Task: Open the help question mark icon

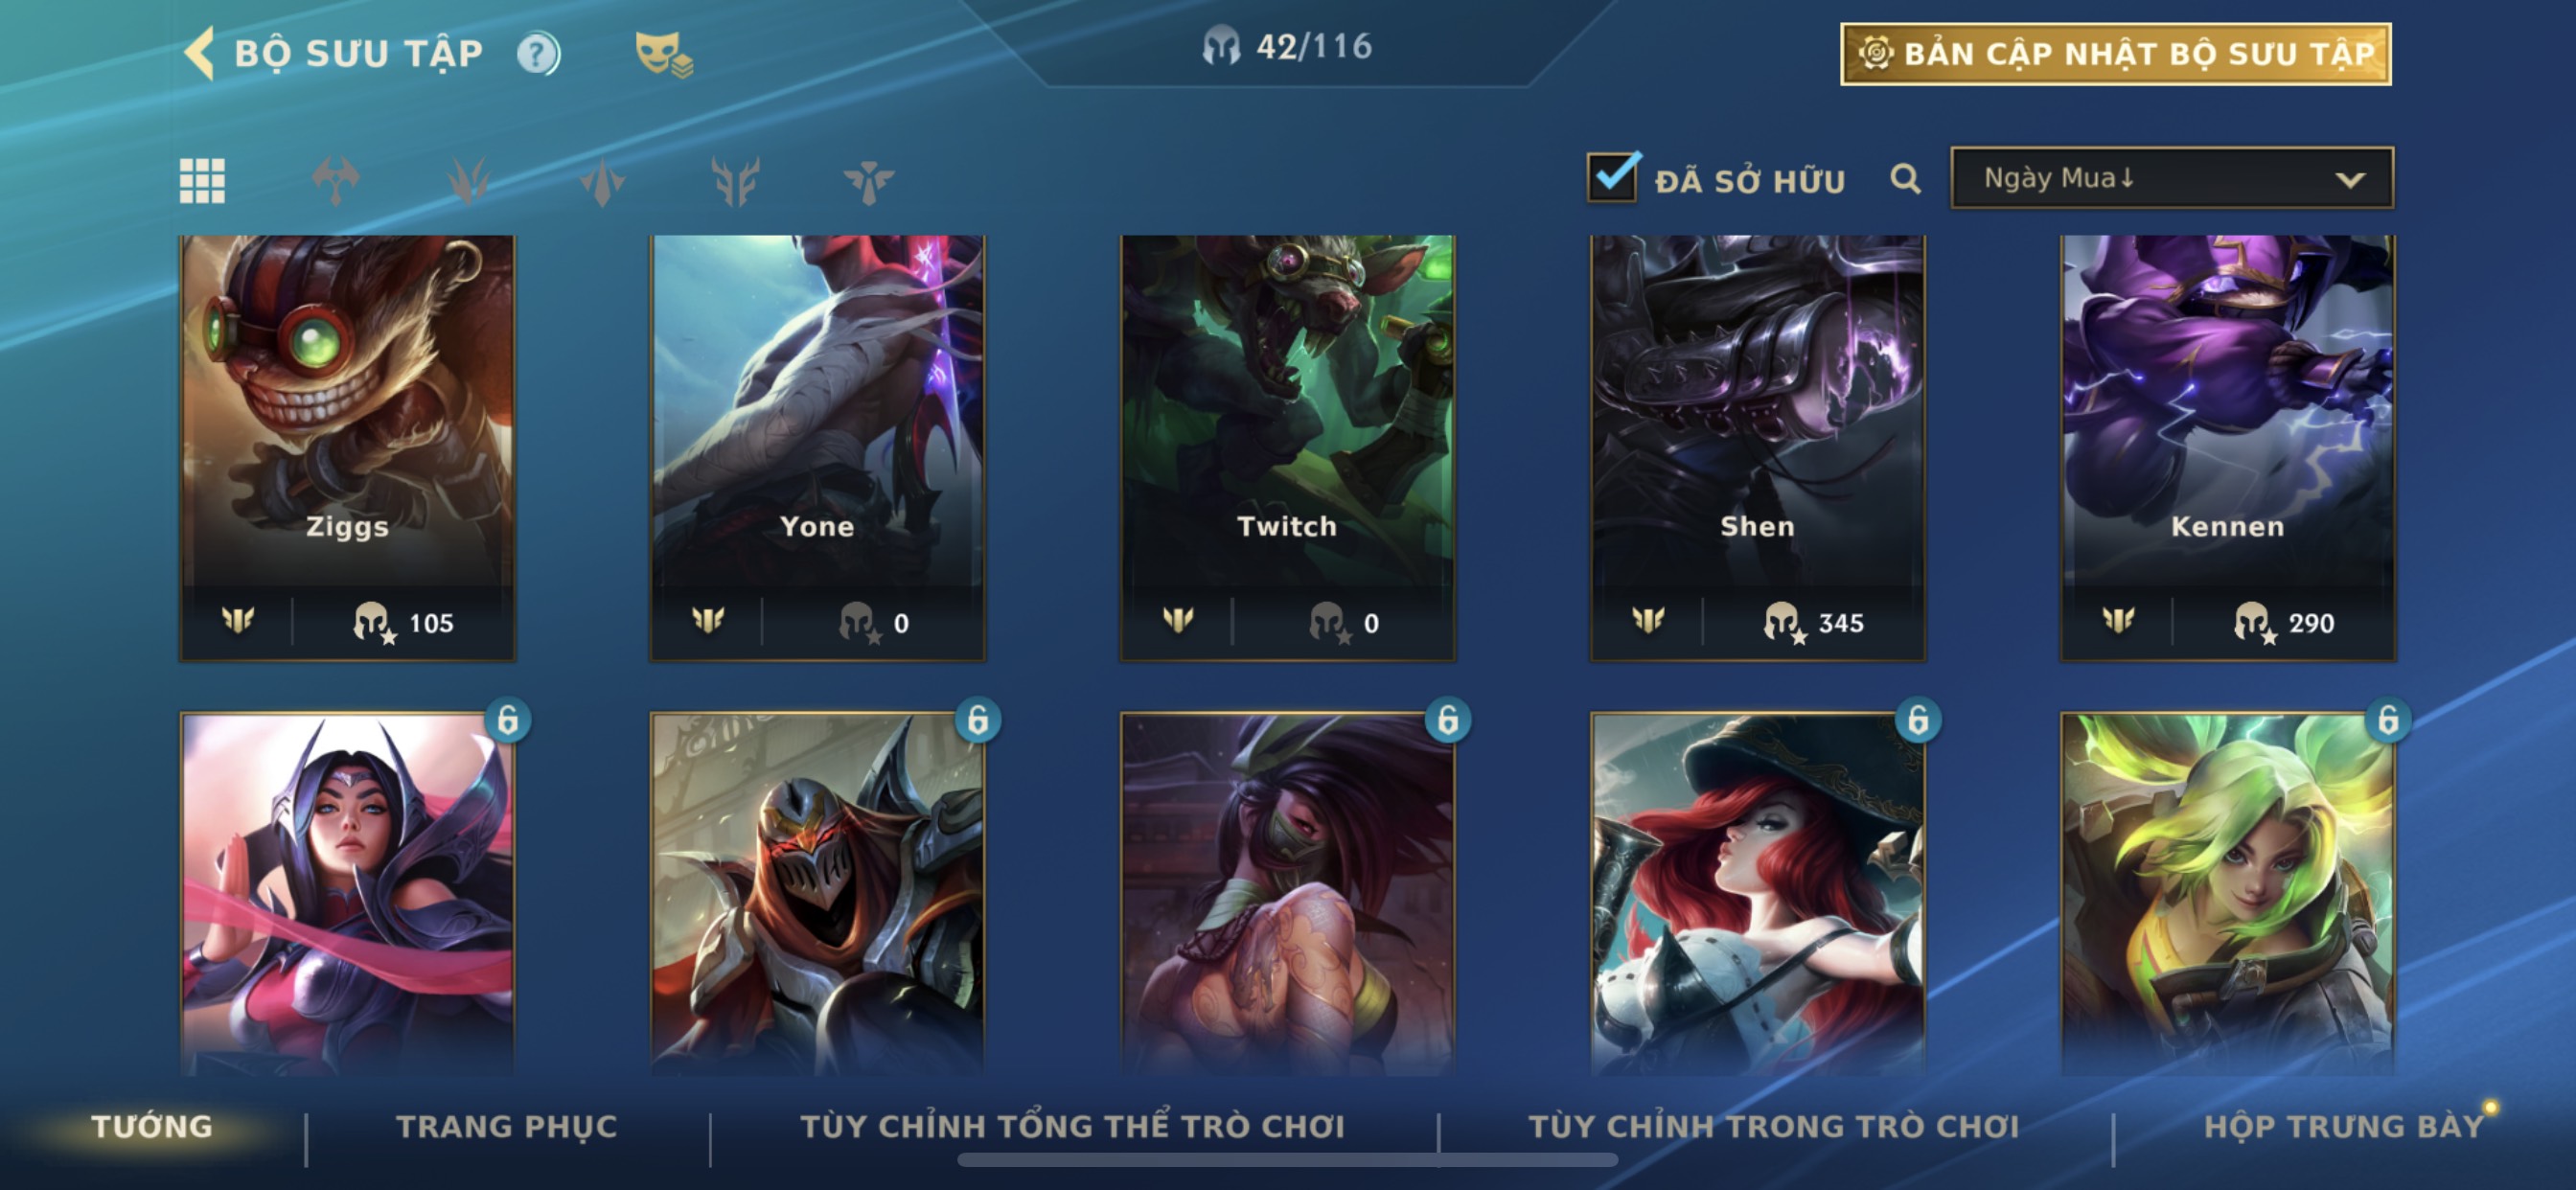Action: pyautogui.click(x=538, y=53)
